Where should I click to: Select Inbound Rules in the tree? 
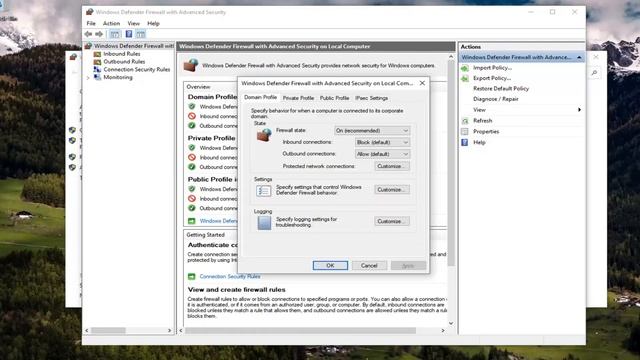(x=122, y=54)
